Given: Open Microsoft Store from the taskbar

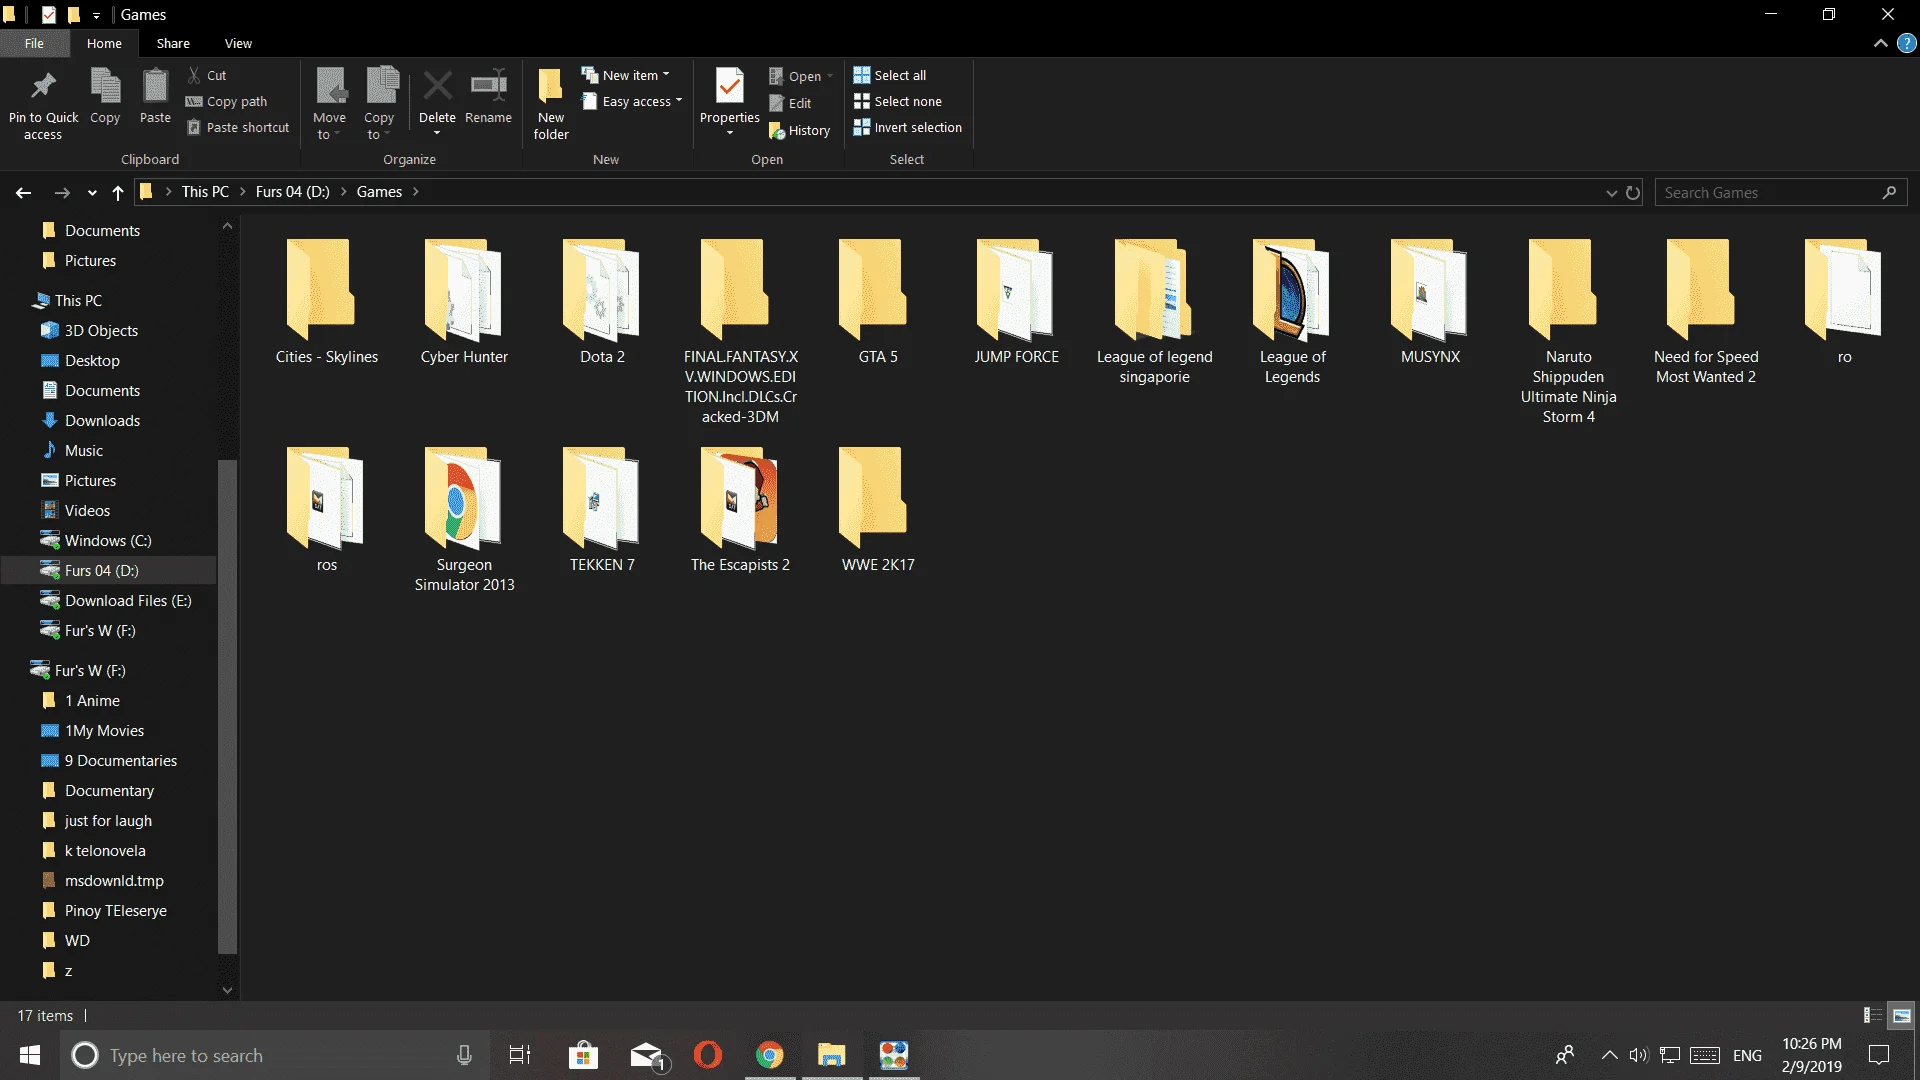Looking at the screenshot, I should (x=583, y=1055).
